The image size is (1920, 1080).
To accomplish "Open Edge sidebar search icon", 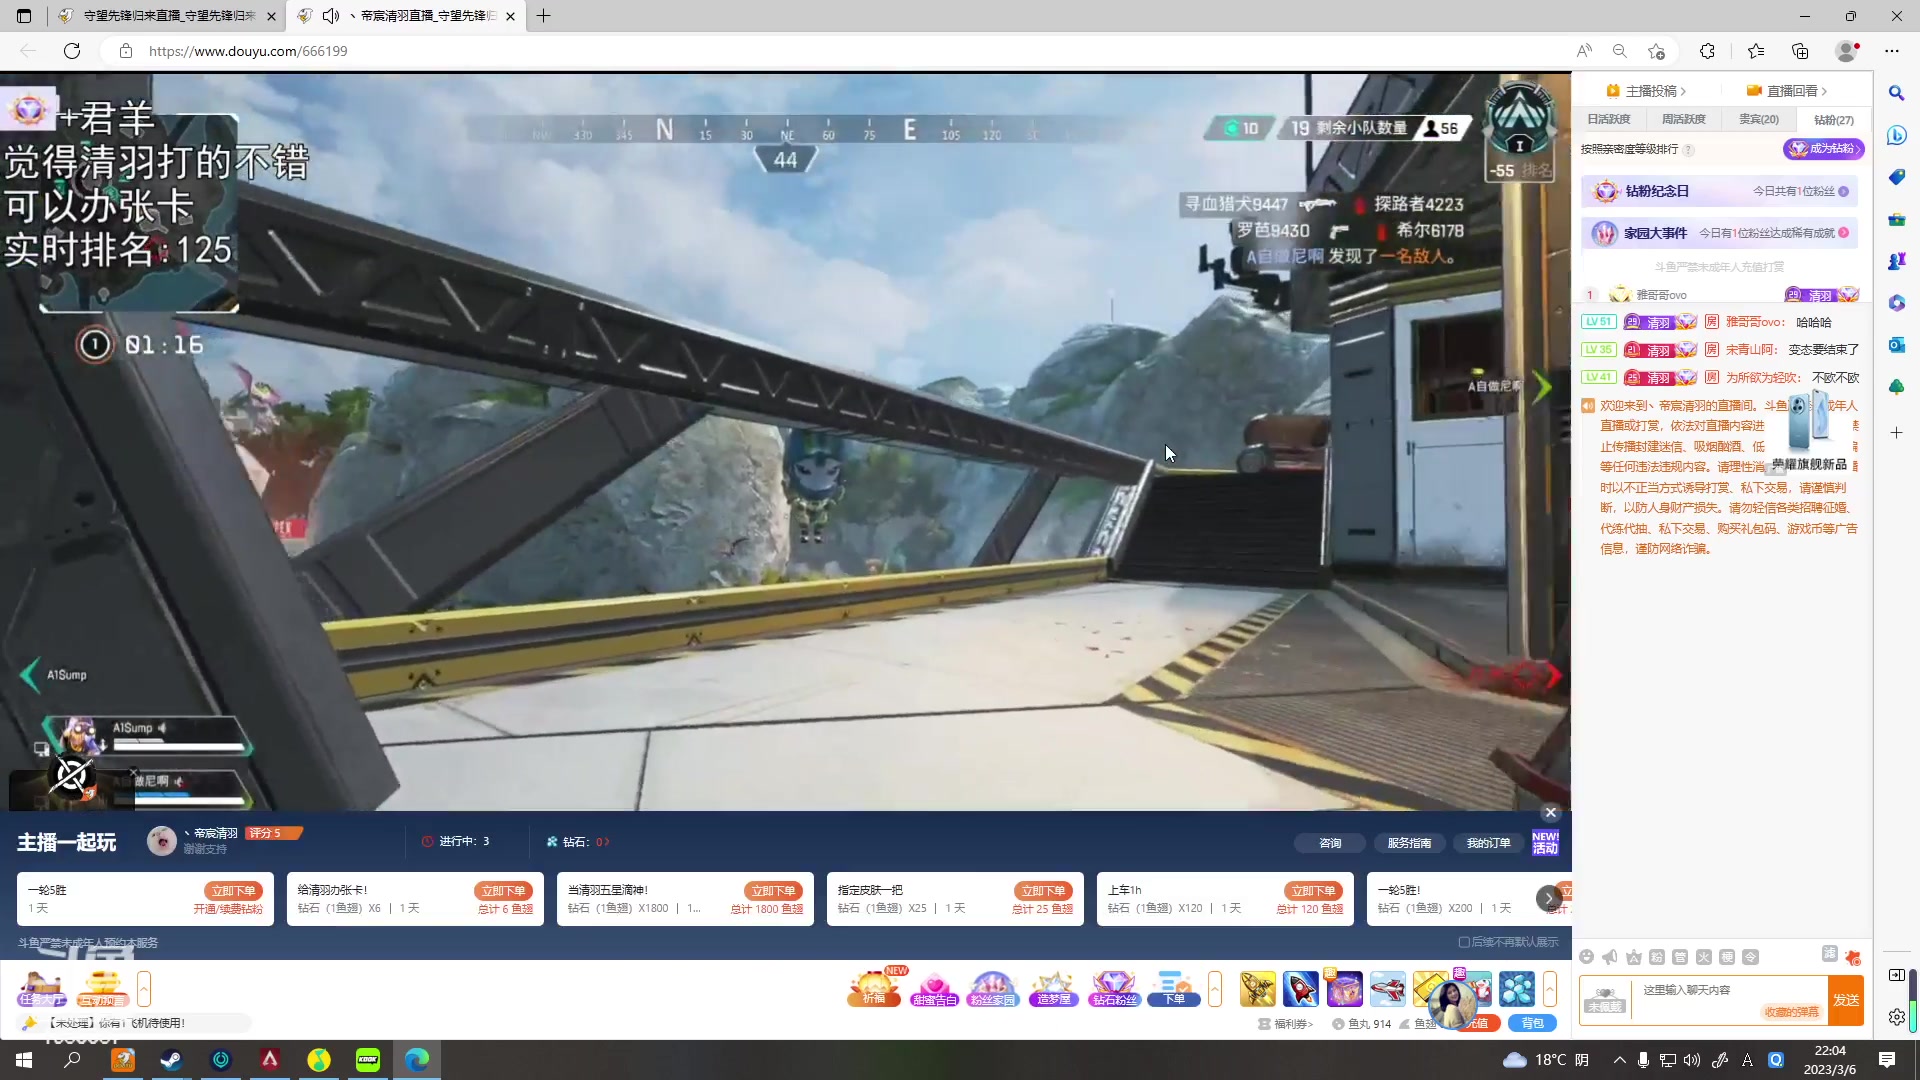I will [1896, 93].
